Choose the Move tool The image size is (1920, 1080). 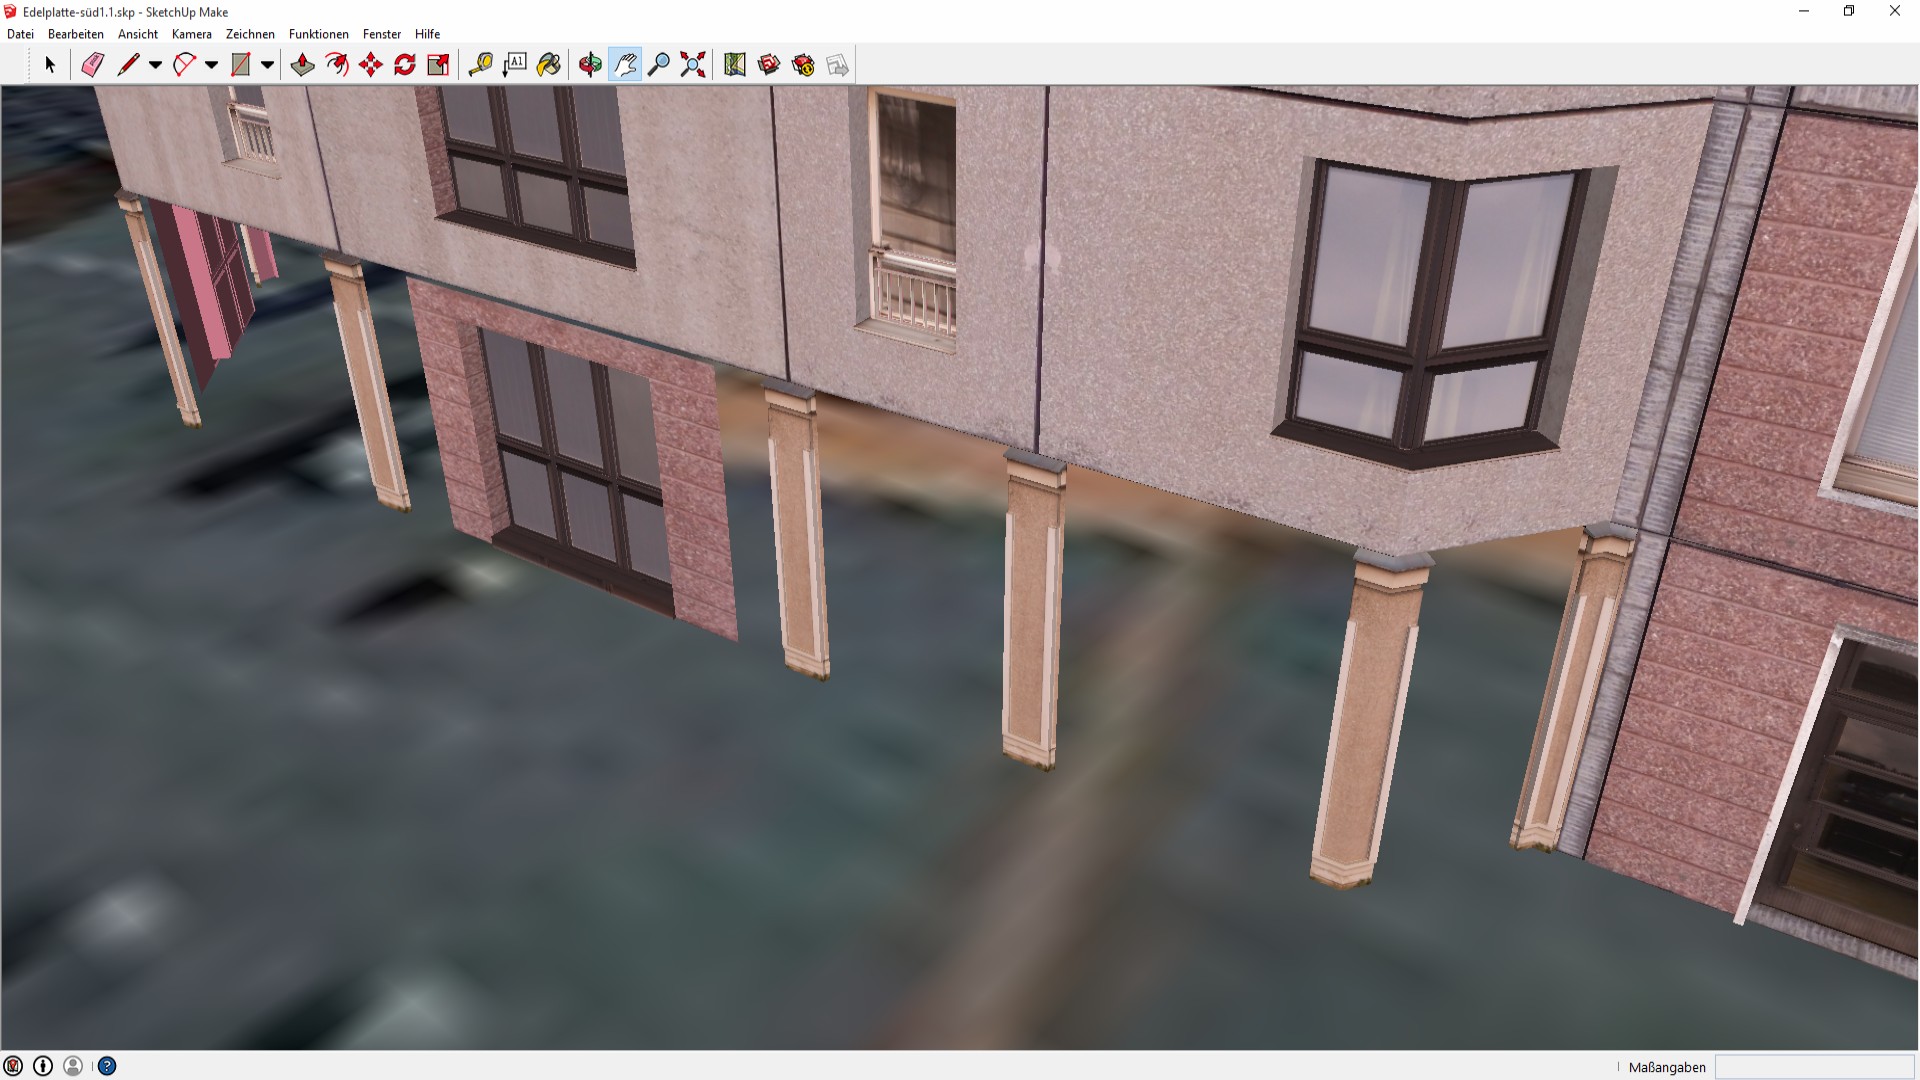[370, 65]
